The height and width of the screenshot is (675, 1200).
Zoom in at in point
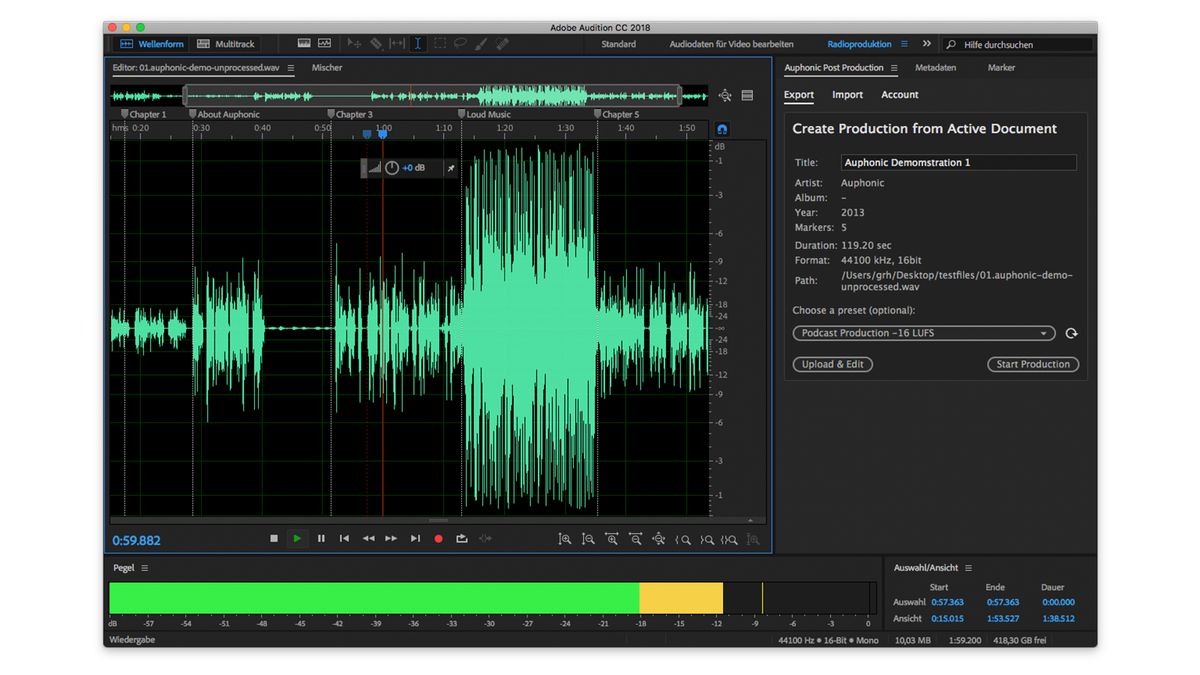[684, 539]
